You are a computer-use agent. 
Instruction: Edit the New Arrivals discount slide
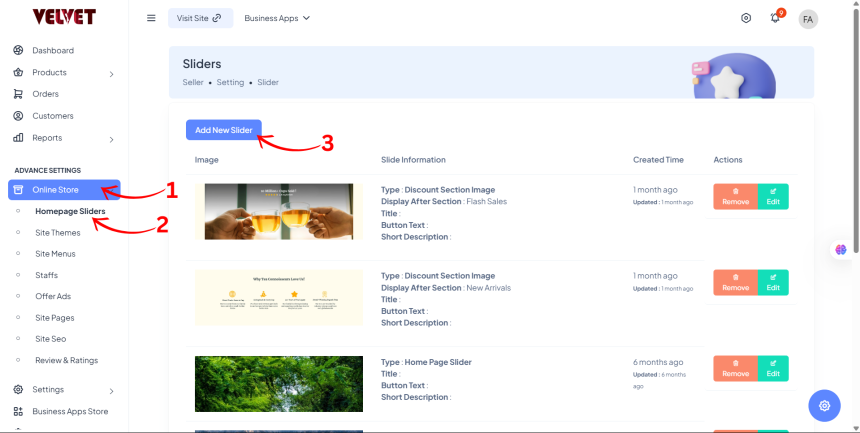(773, 281)
